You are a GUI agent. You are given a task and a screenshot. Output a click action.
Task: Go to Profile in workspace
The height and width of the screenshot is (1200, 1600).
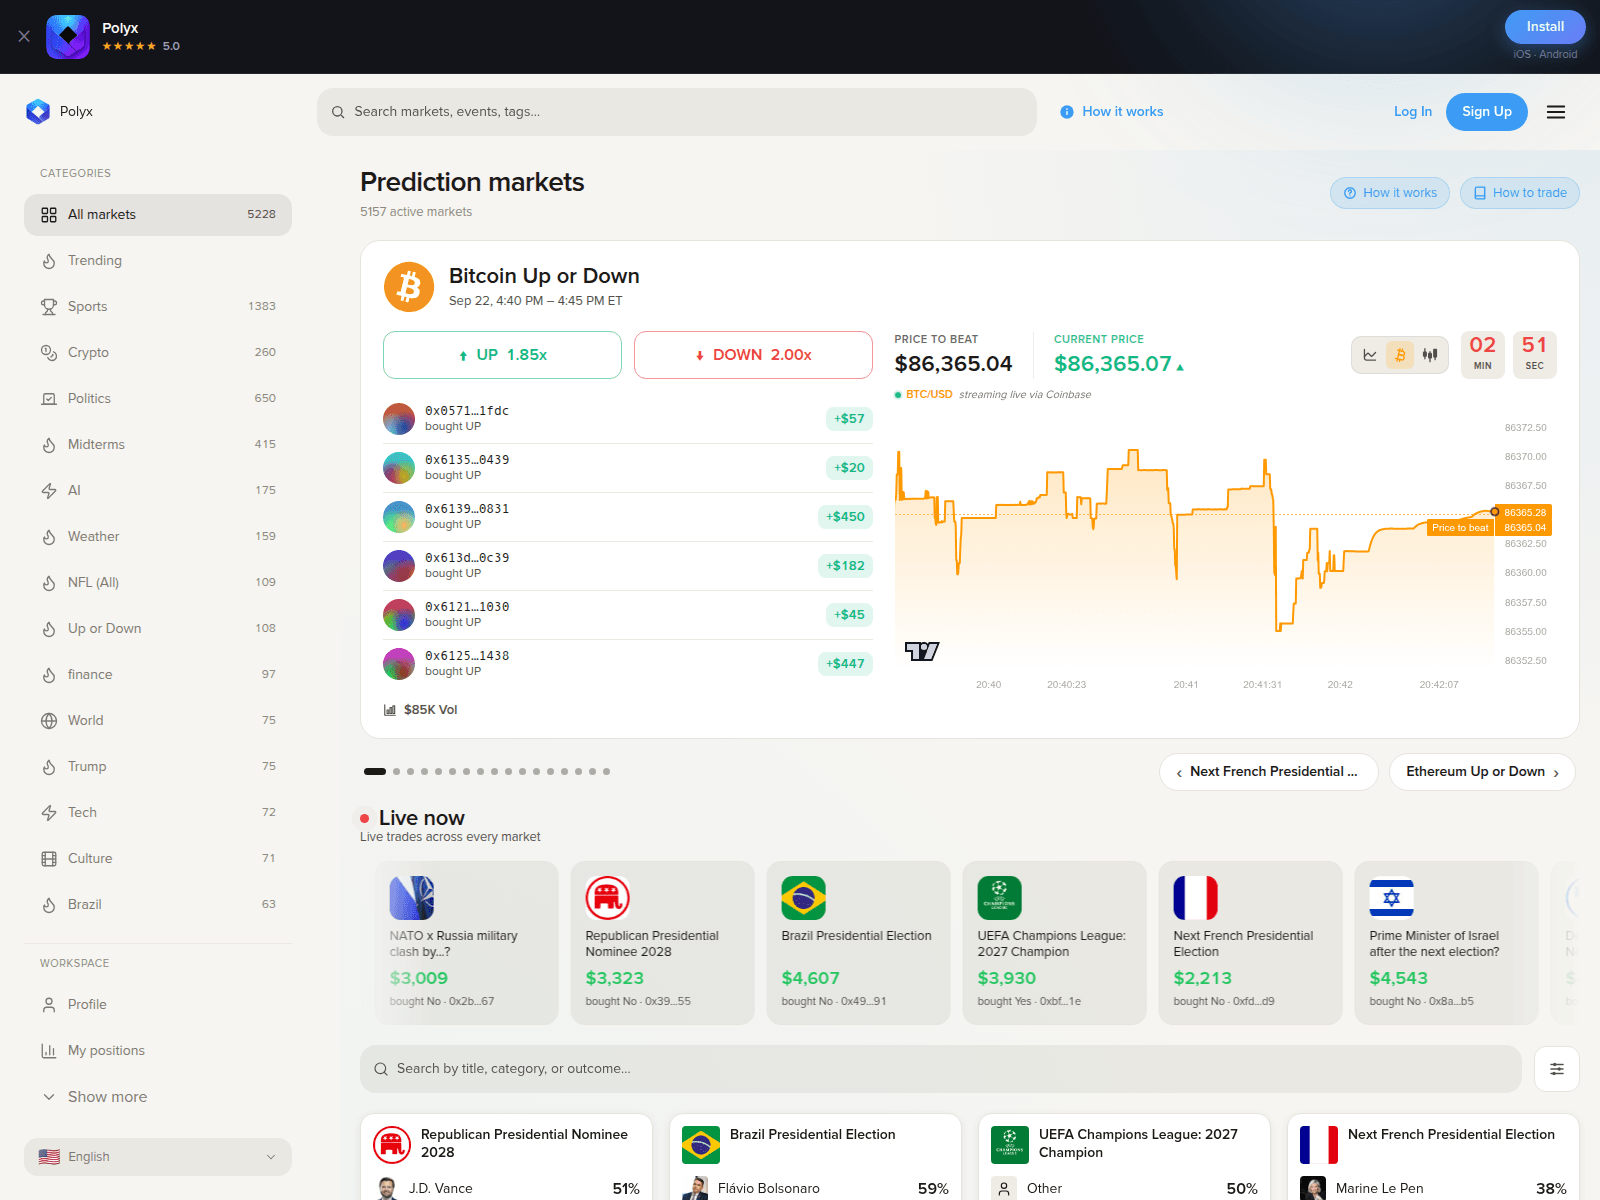158,1005
